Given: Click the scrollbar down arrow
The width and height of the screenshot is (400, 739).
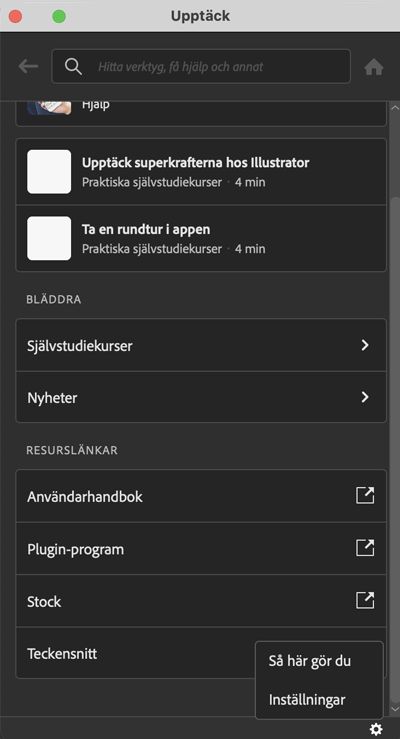Looking at the screenshot, I should [395, 708].
